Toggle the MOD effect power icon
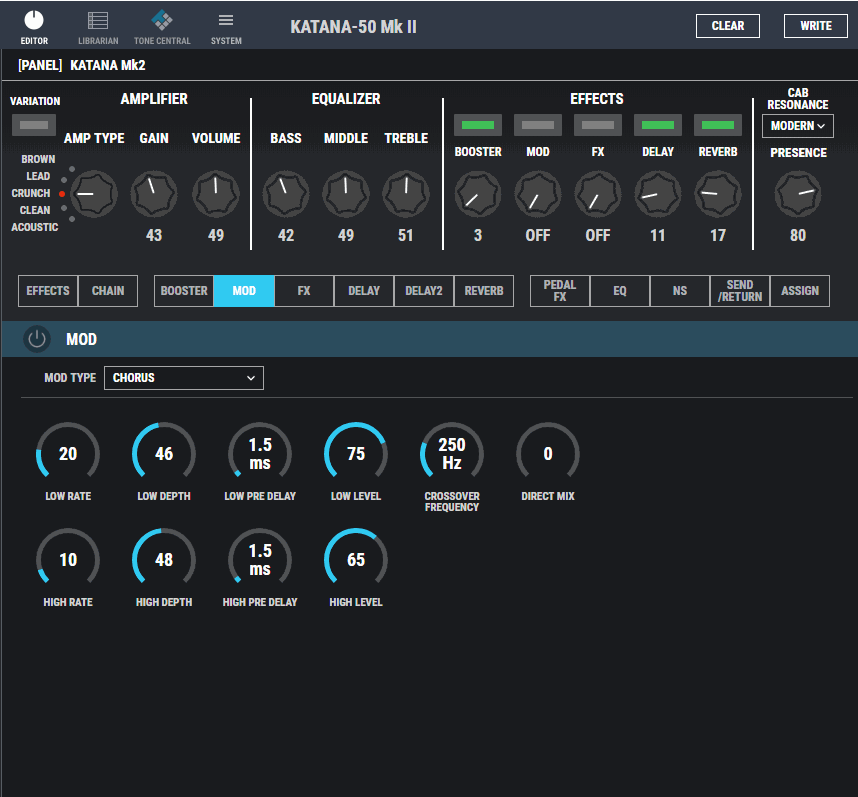 pos(37,339)
